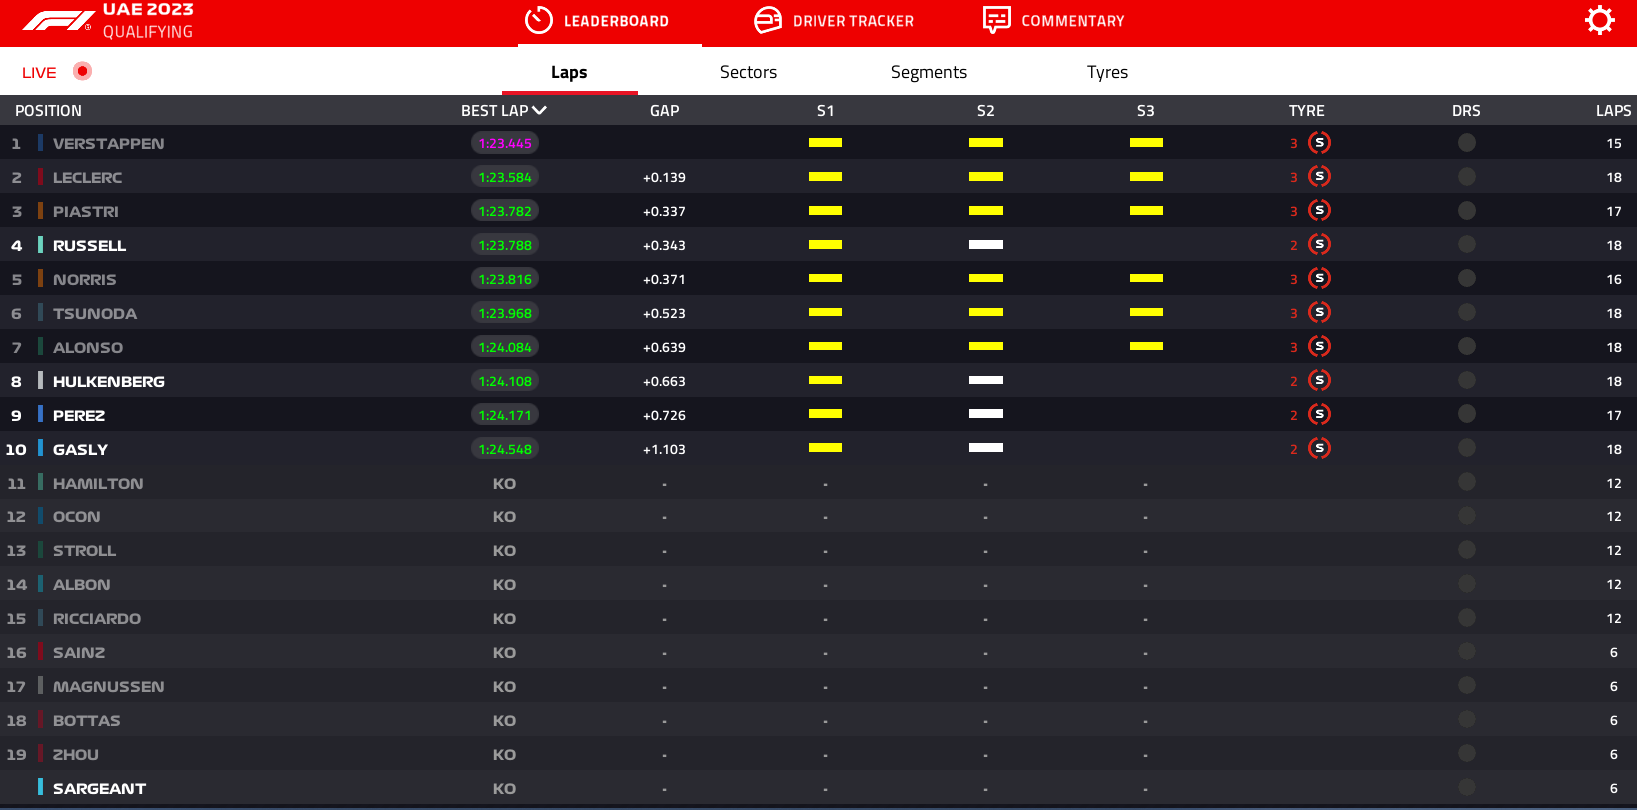The height and width of the screenshot is (810, 1637).
Task: Click the LAPS column header
Action: click(x=1613, y=111)
